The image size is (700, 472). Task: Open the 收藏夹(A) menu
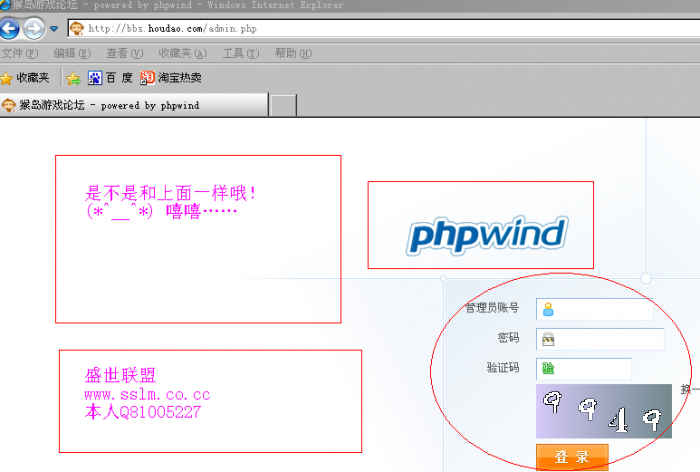coord(183,54)
